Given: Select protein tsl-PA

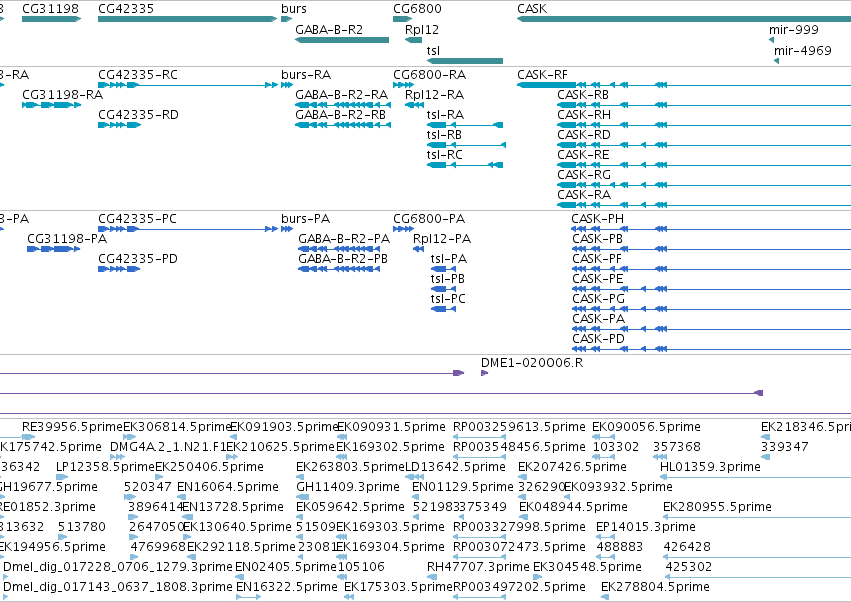Looking at the screenshot, I should click(x=443, y=269).
